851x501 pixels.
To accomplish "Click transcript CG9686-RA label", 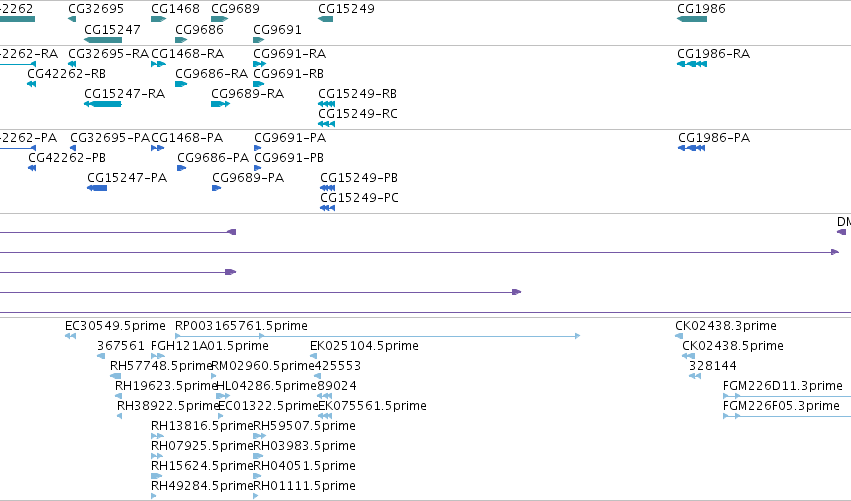I will click(212, 74).
